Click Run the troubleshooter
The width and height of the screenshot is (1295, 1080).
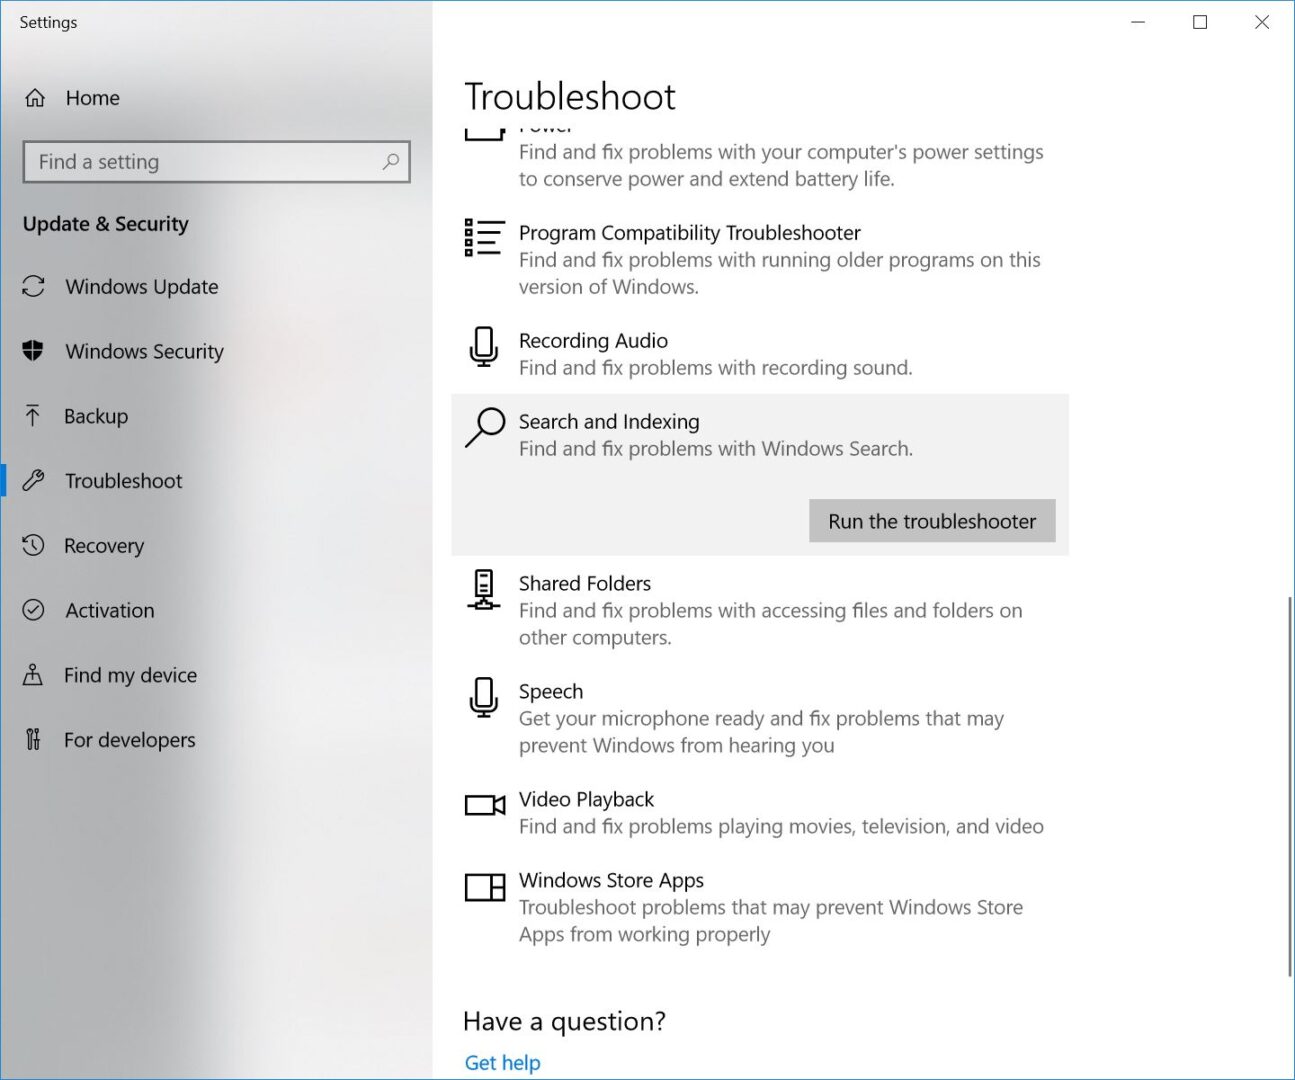point(931,521)
